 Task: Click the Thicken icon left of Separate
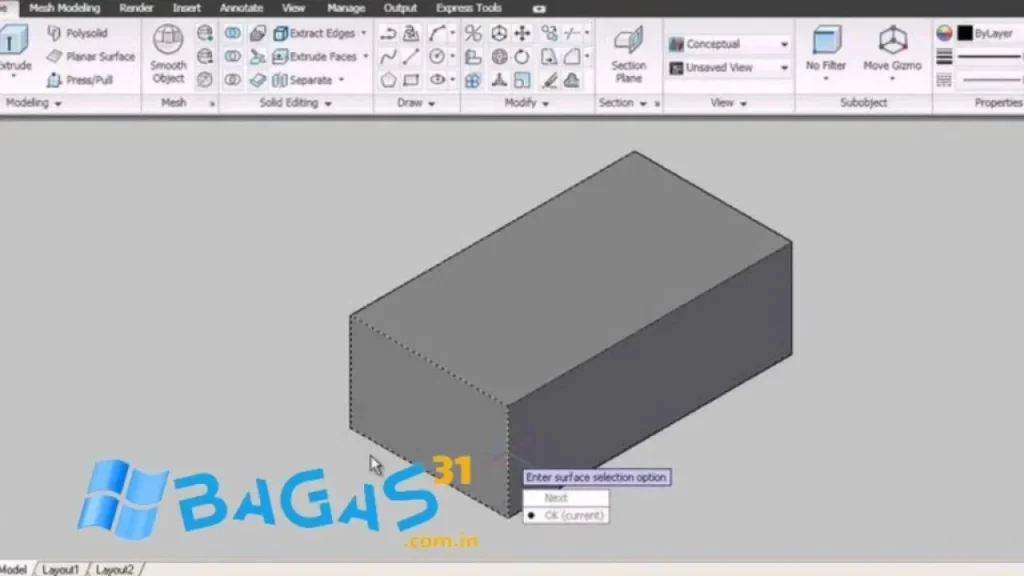(x=258, y=80)
